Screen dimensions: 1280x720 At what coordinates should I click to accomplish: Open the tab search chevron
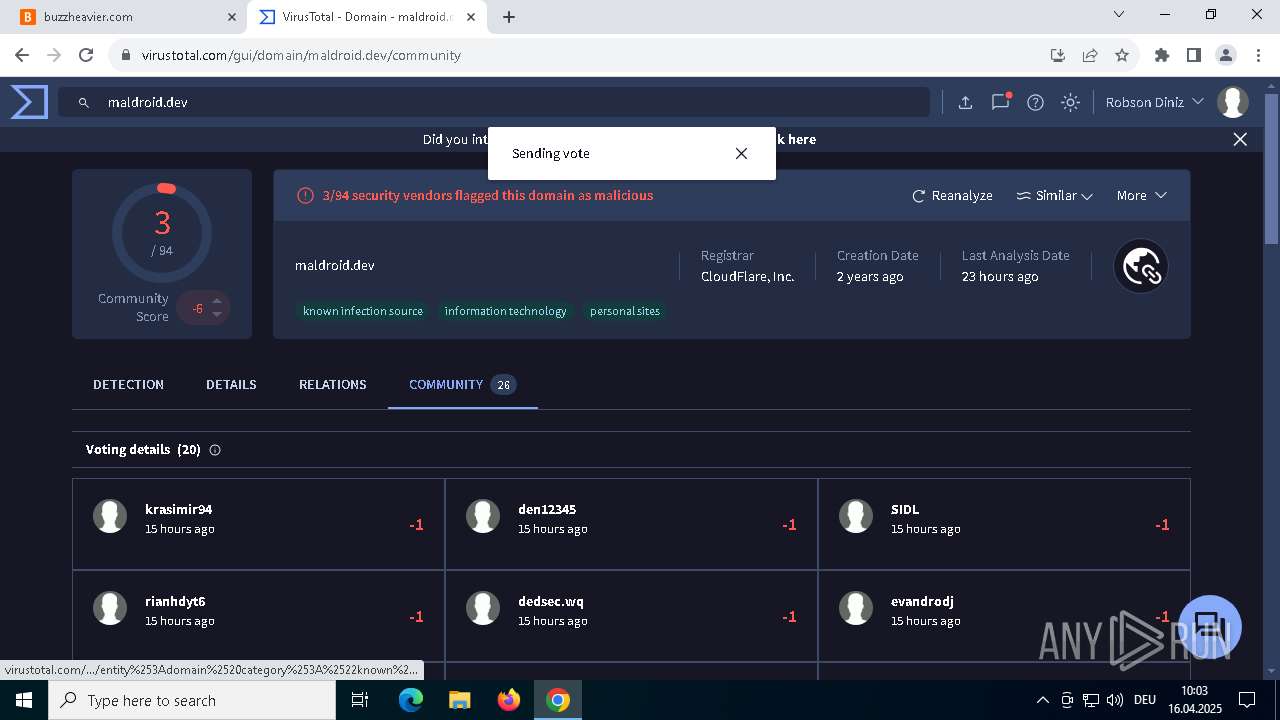(1119, 15)
